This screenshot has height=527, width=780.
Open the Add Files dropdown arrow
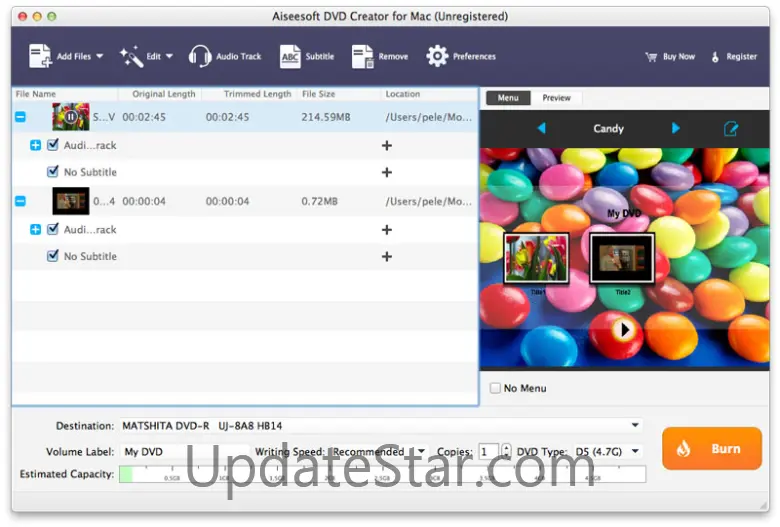pyautogui.click(x=99, y=56)
